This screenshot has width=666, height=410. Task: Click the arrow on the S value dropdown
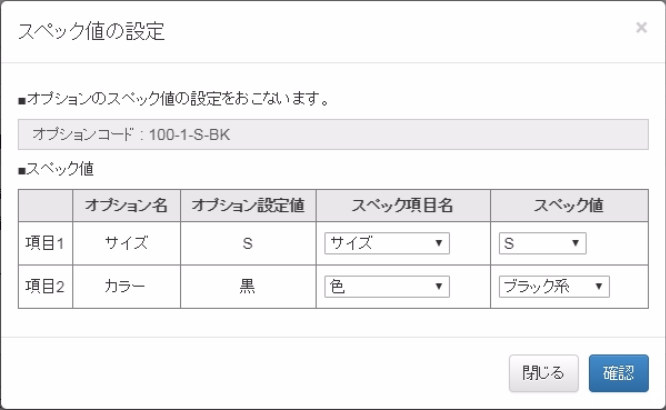tap(576, 243)
